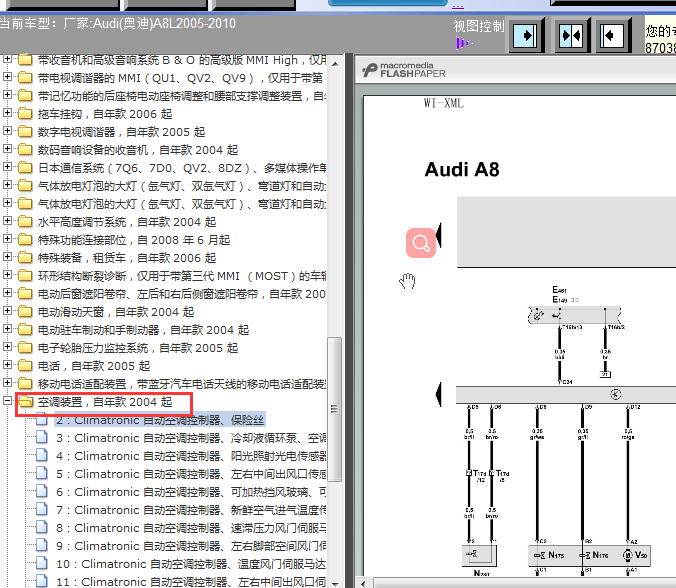
Task: Click the Macromedia FlashPaper logo
Action: pyautogui.click(x=404, y=70)
